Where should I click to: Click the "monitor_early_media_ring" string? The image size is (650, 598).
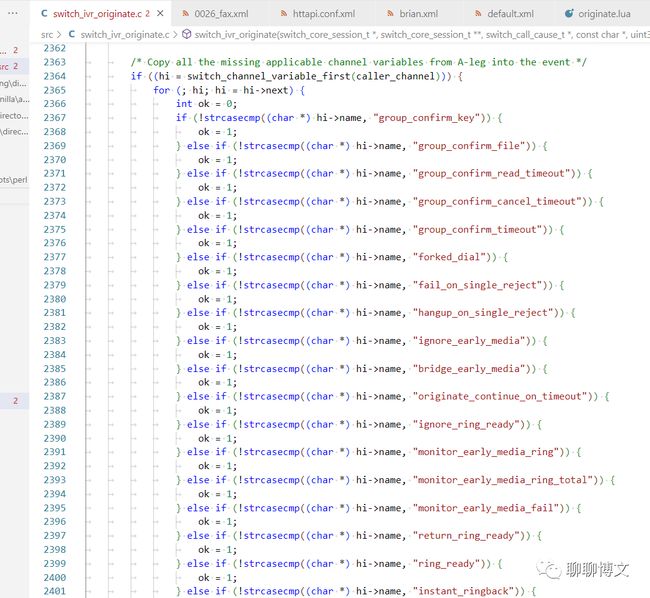[488, 452]
